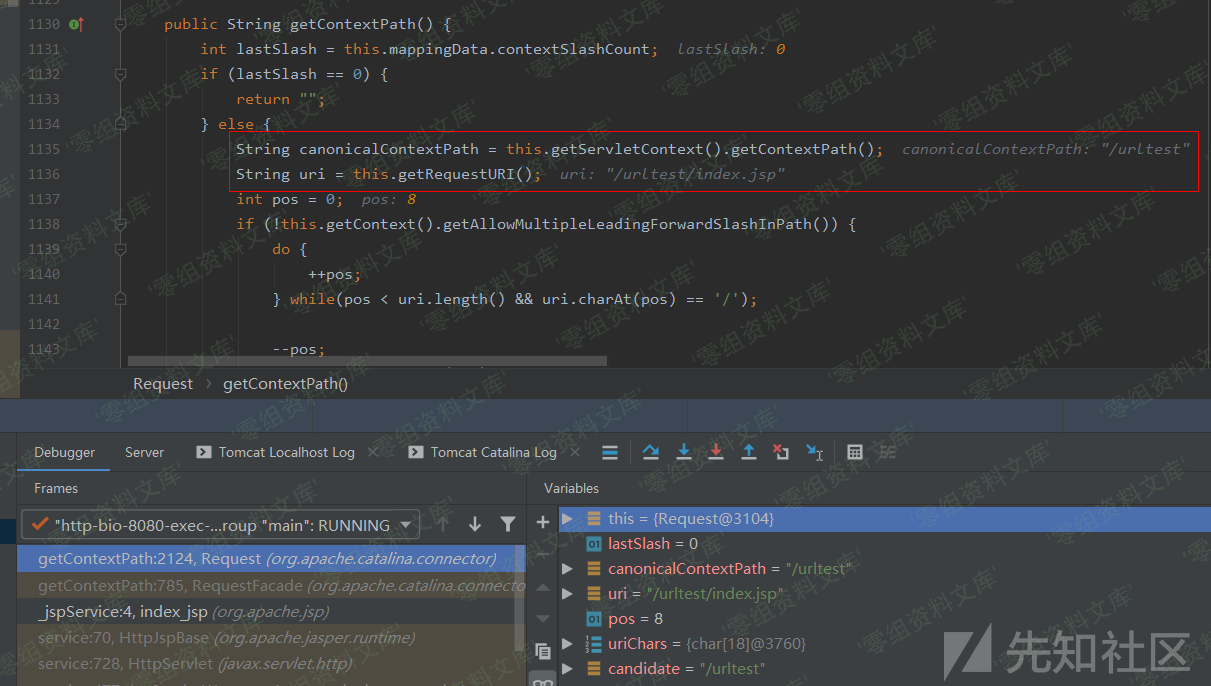
Task: Click the Force Step Into icon
Action: [716, 453]
